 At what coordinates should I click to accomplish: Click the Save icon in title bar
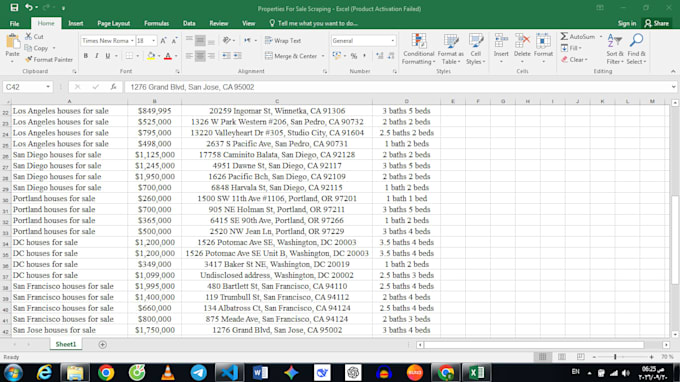[14, 8]
